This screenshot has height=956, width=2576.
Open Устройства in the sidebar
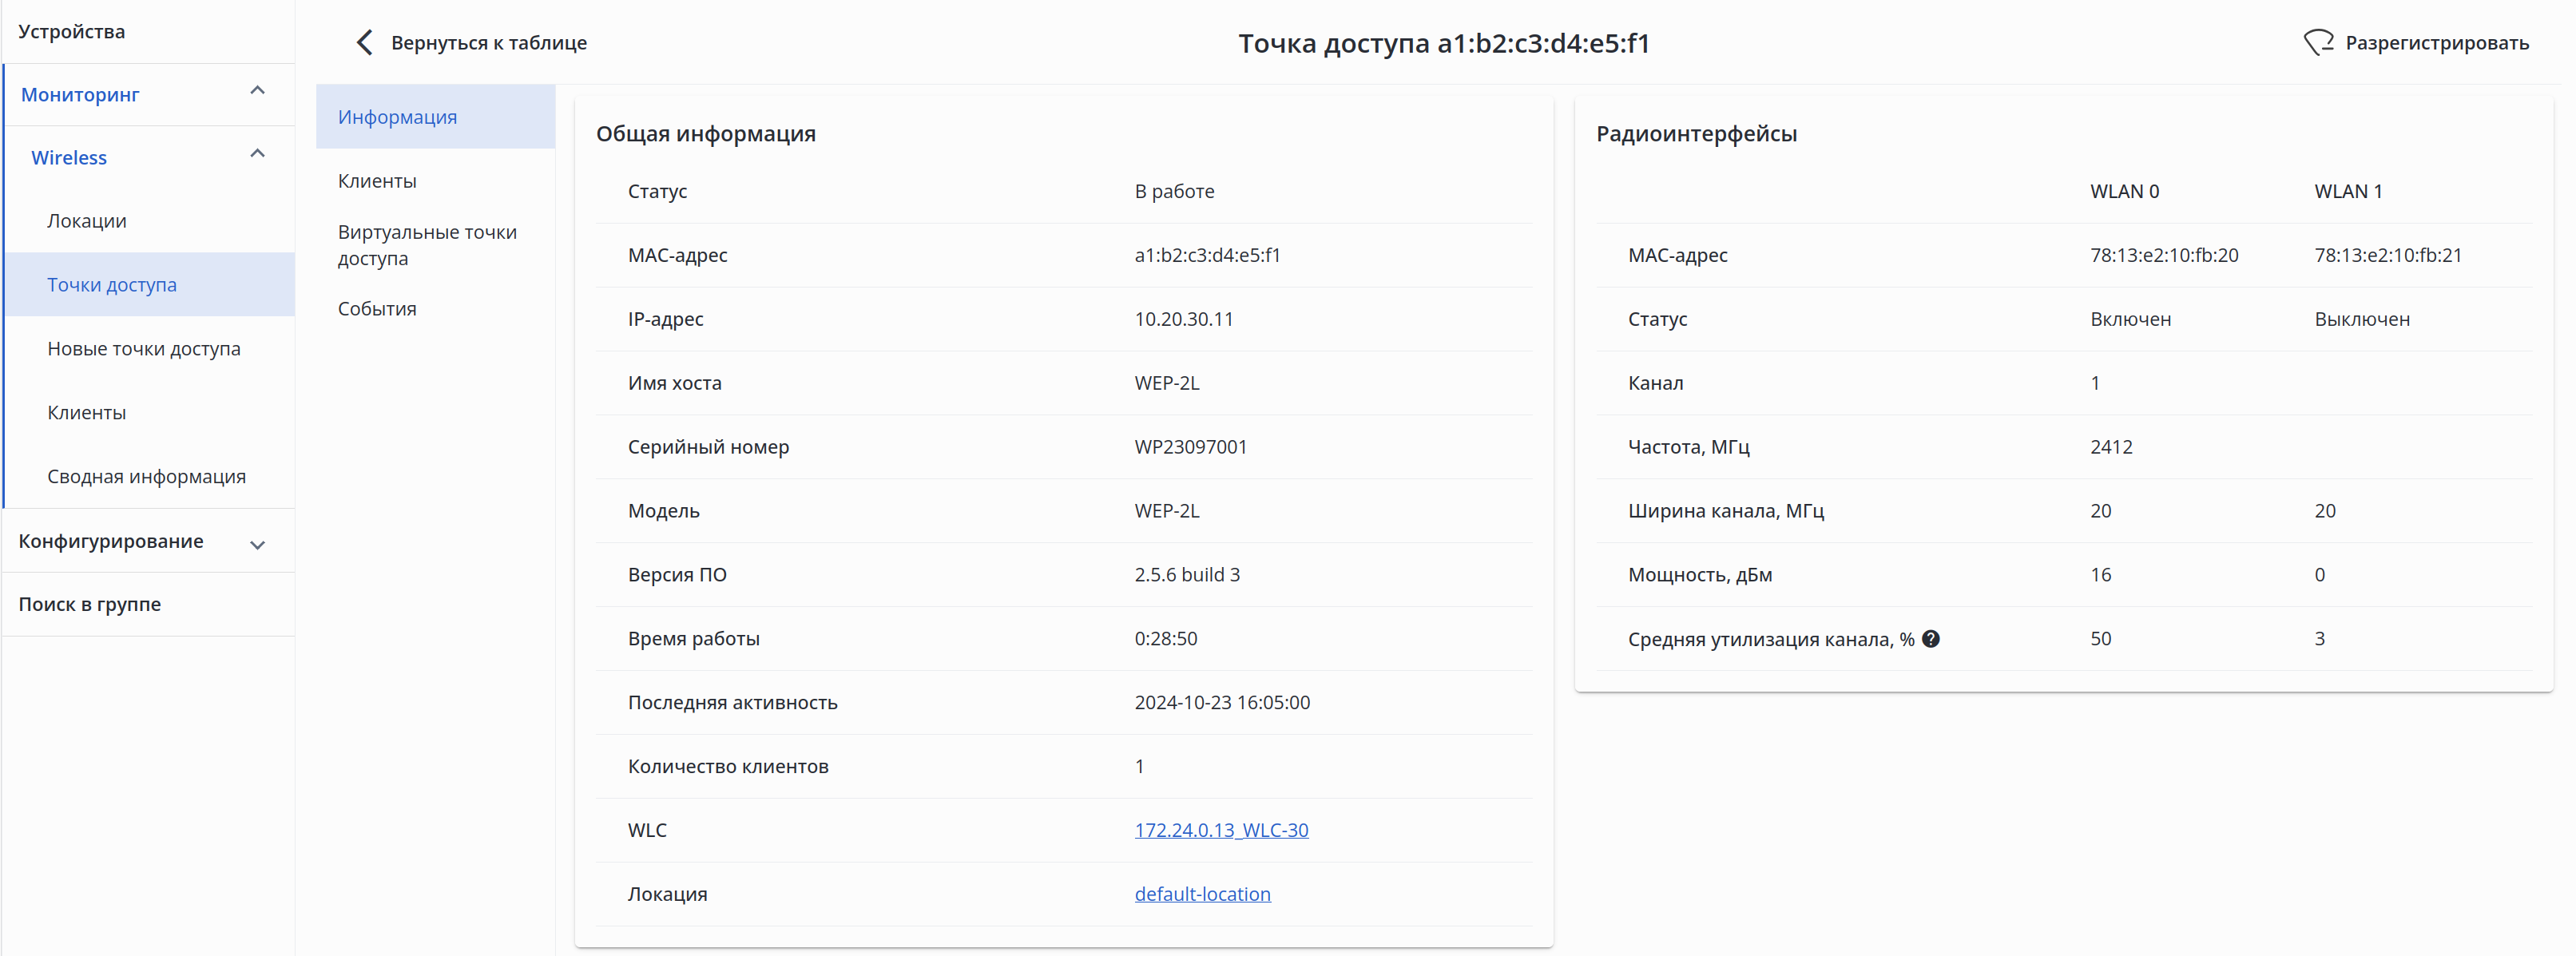tap(72, 32)
